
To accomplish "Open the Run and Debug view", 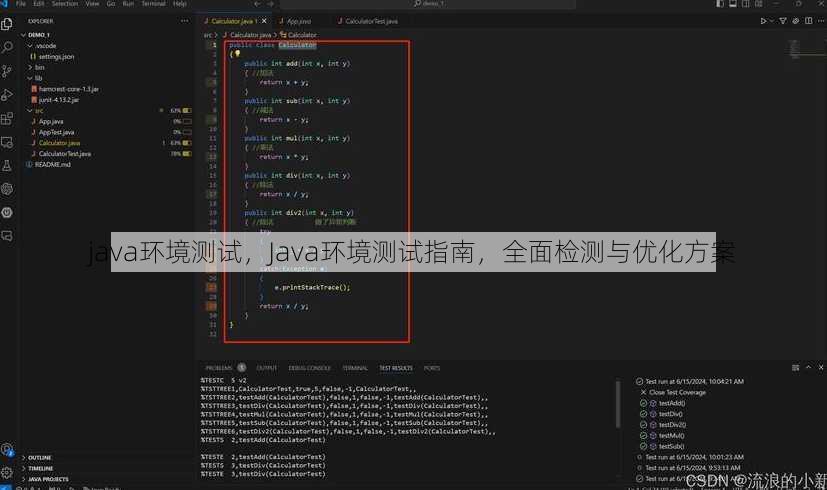I will (x=7, y=95).
